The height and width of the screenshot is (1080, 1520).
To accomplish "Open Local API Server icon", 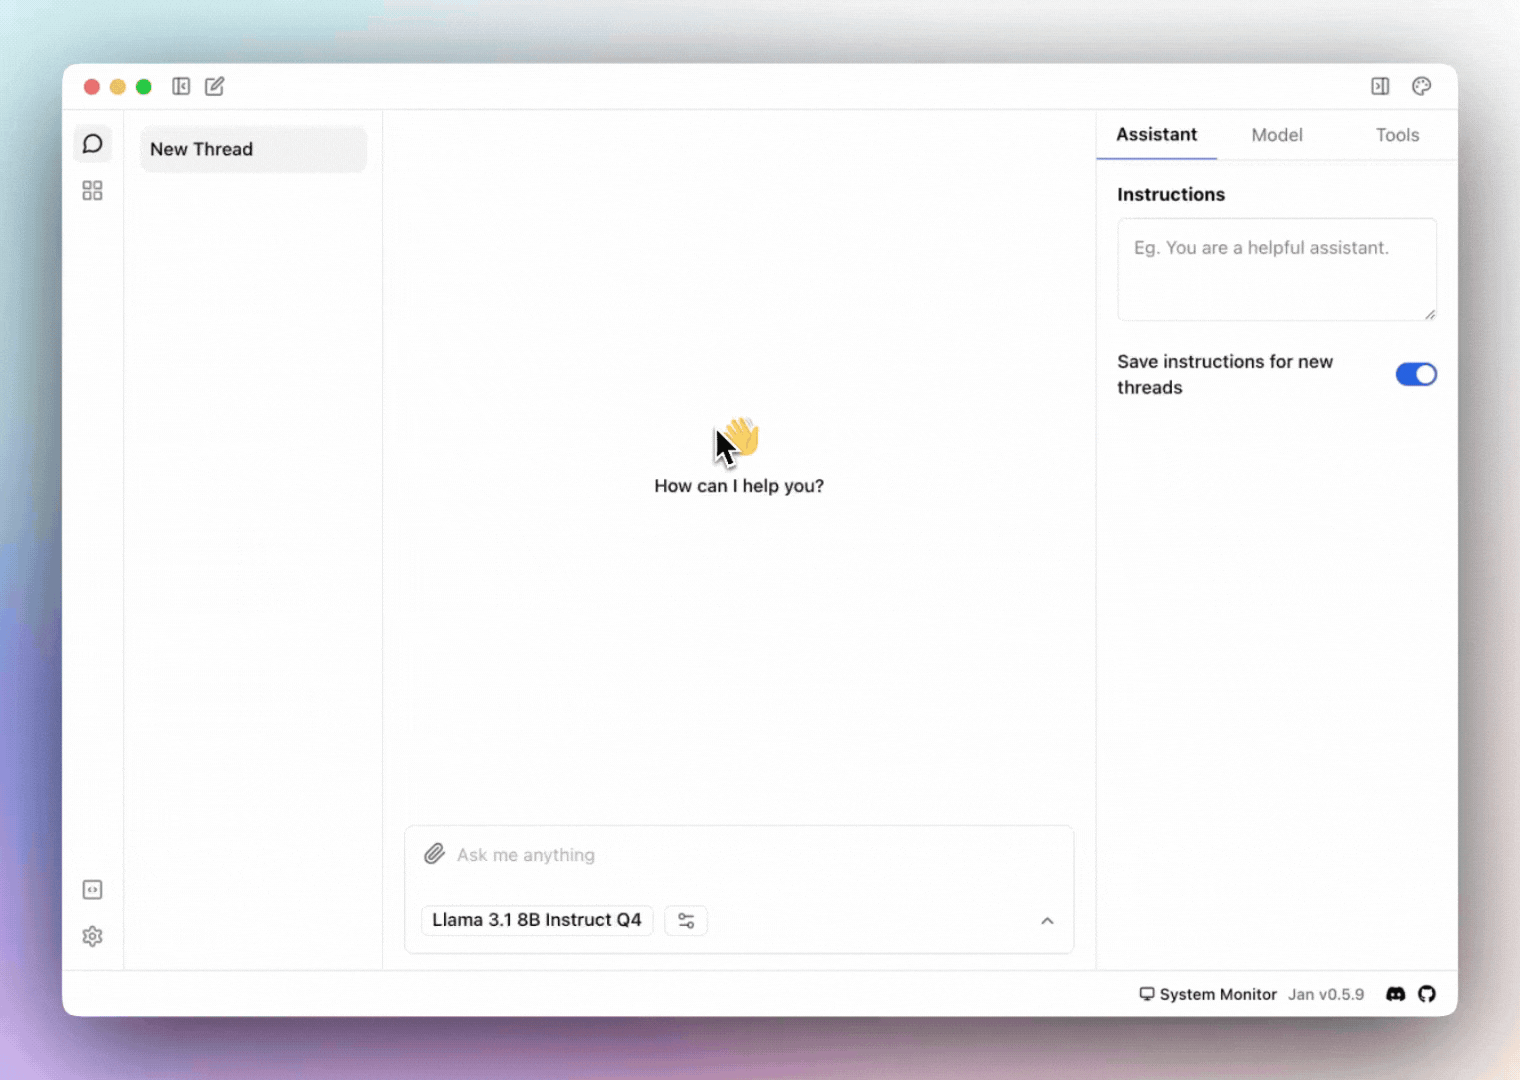I will 92,890.
